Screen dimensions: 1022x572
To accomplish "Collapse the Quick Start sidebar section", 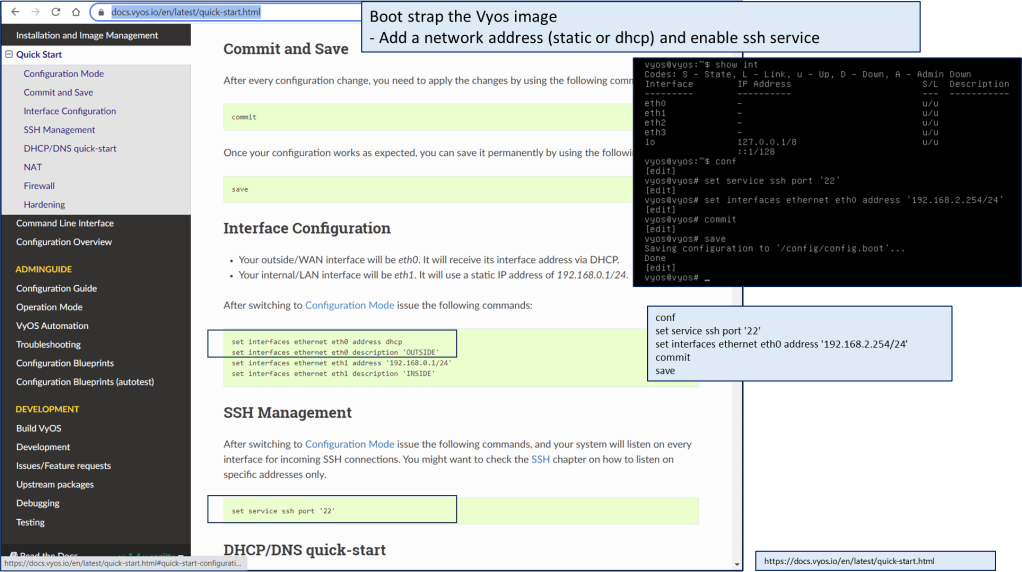I will tap(9, 55).
